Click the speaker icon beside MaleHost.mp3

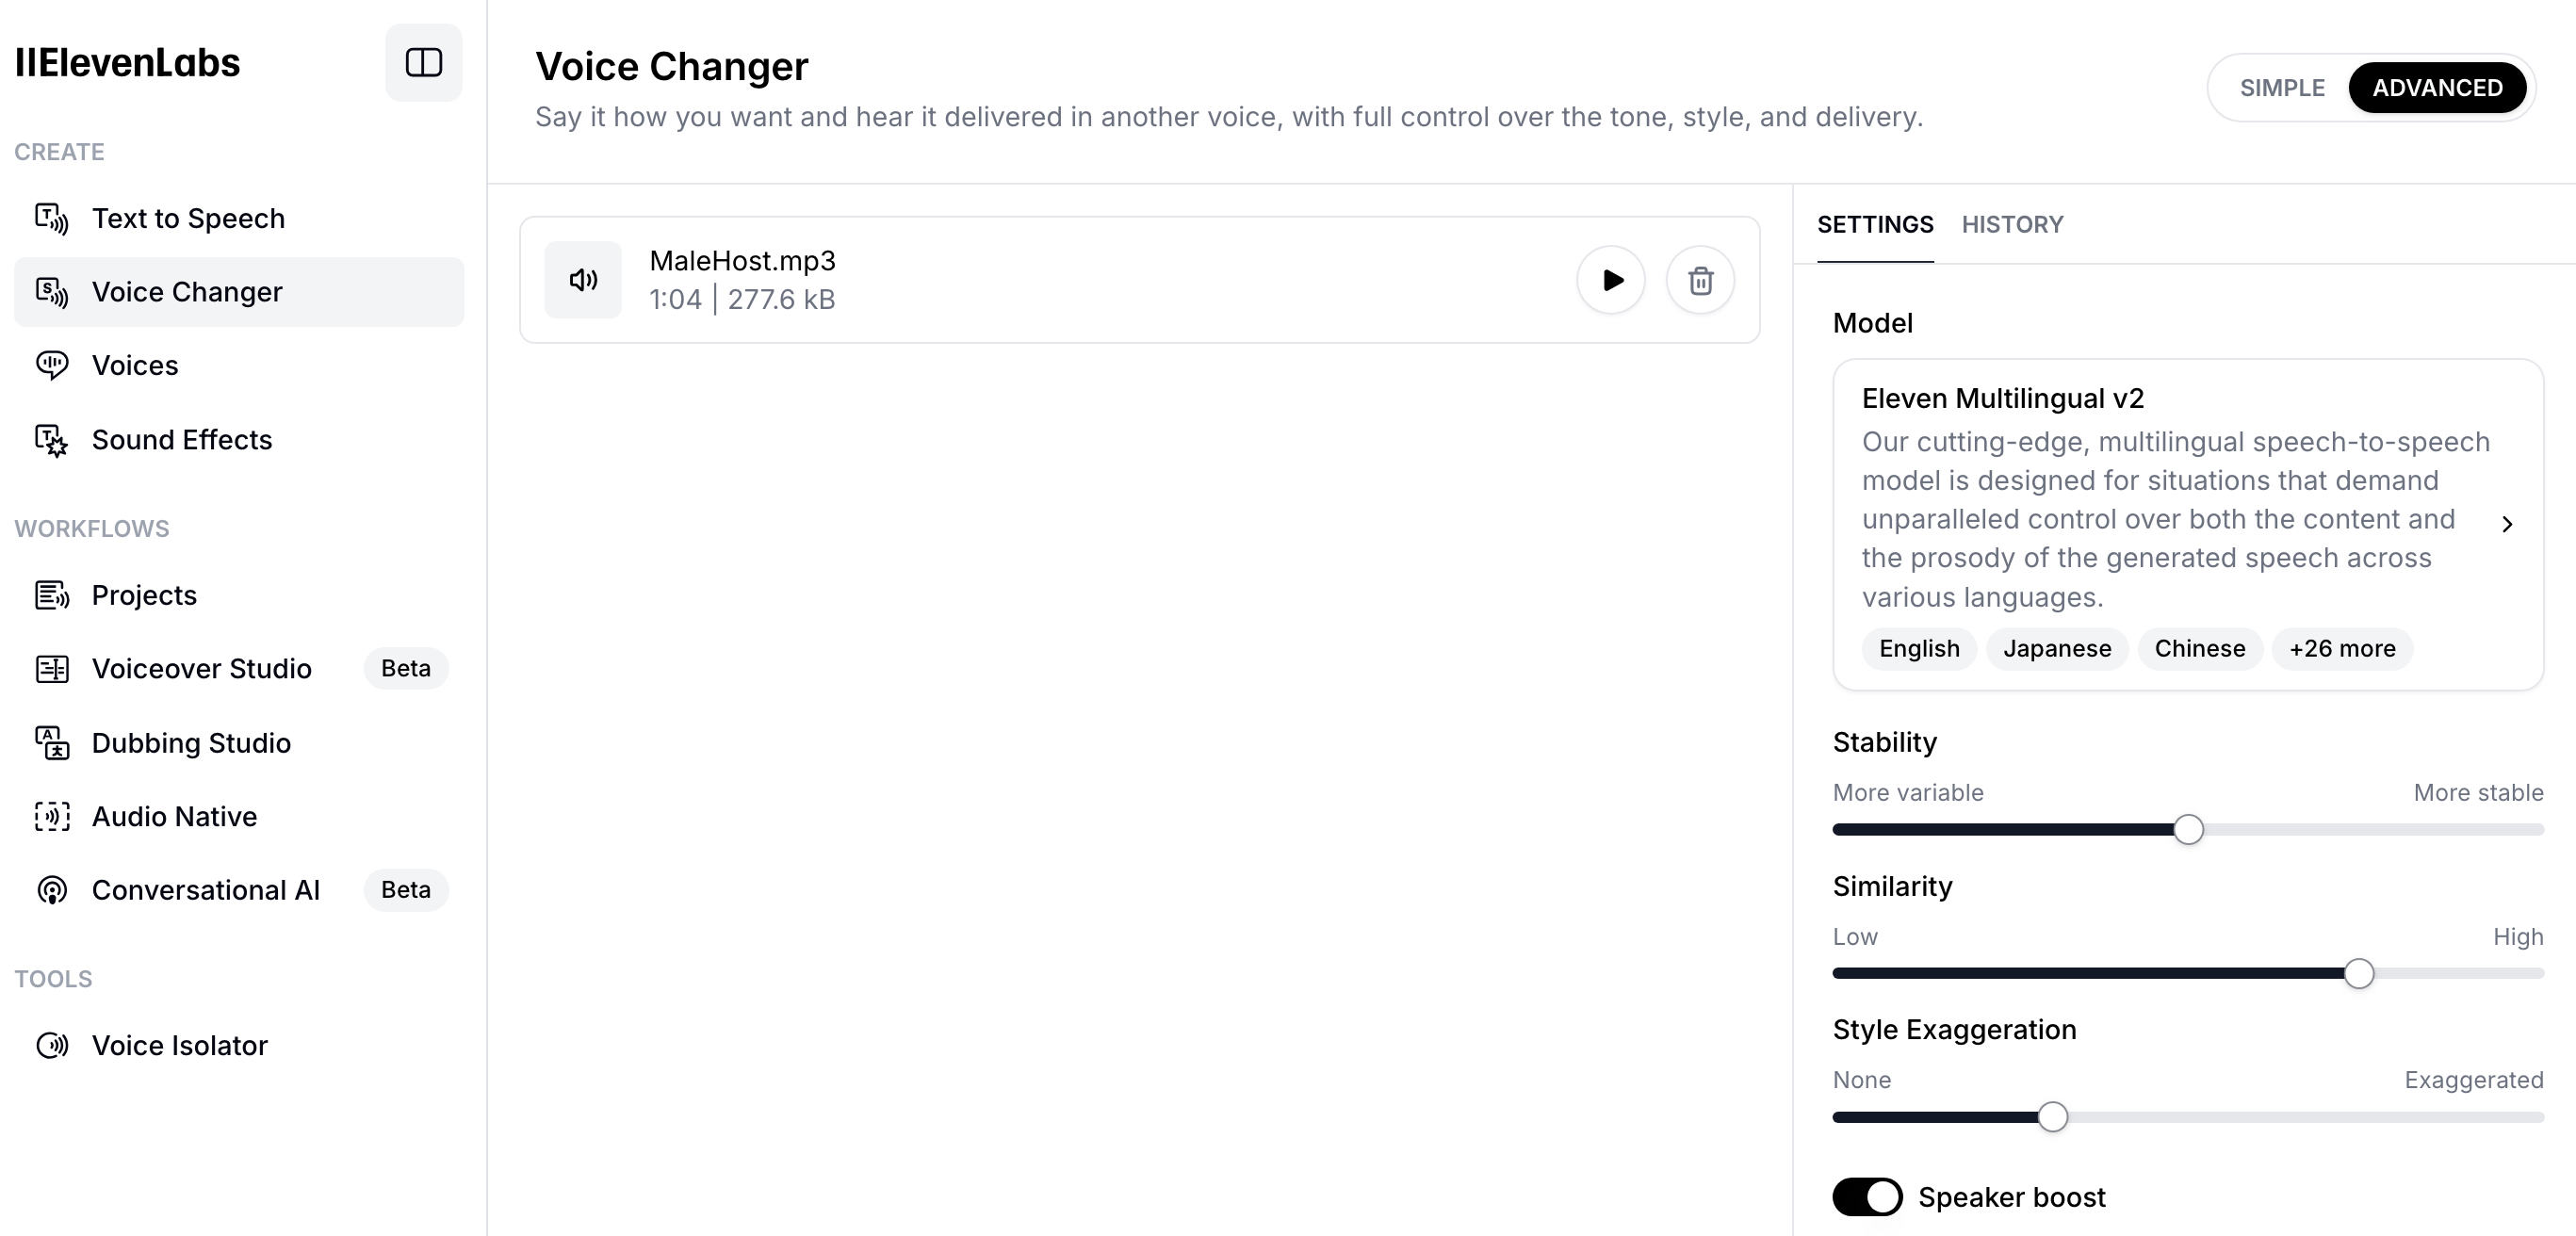point(583,280)
